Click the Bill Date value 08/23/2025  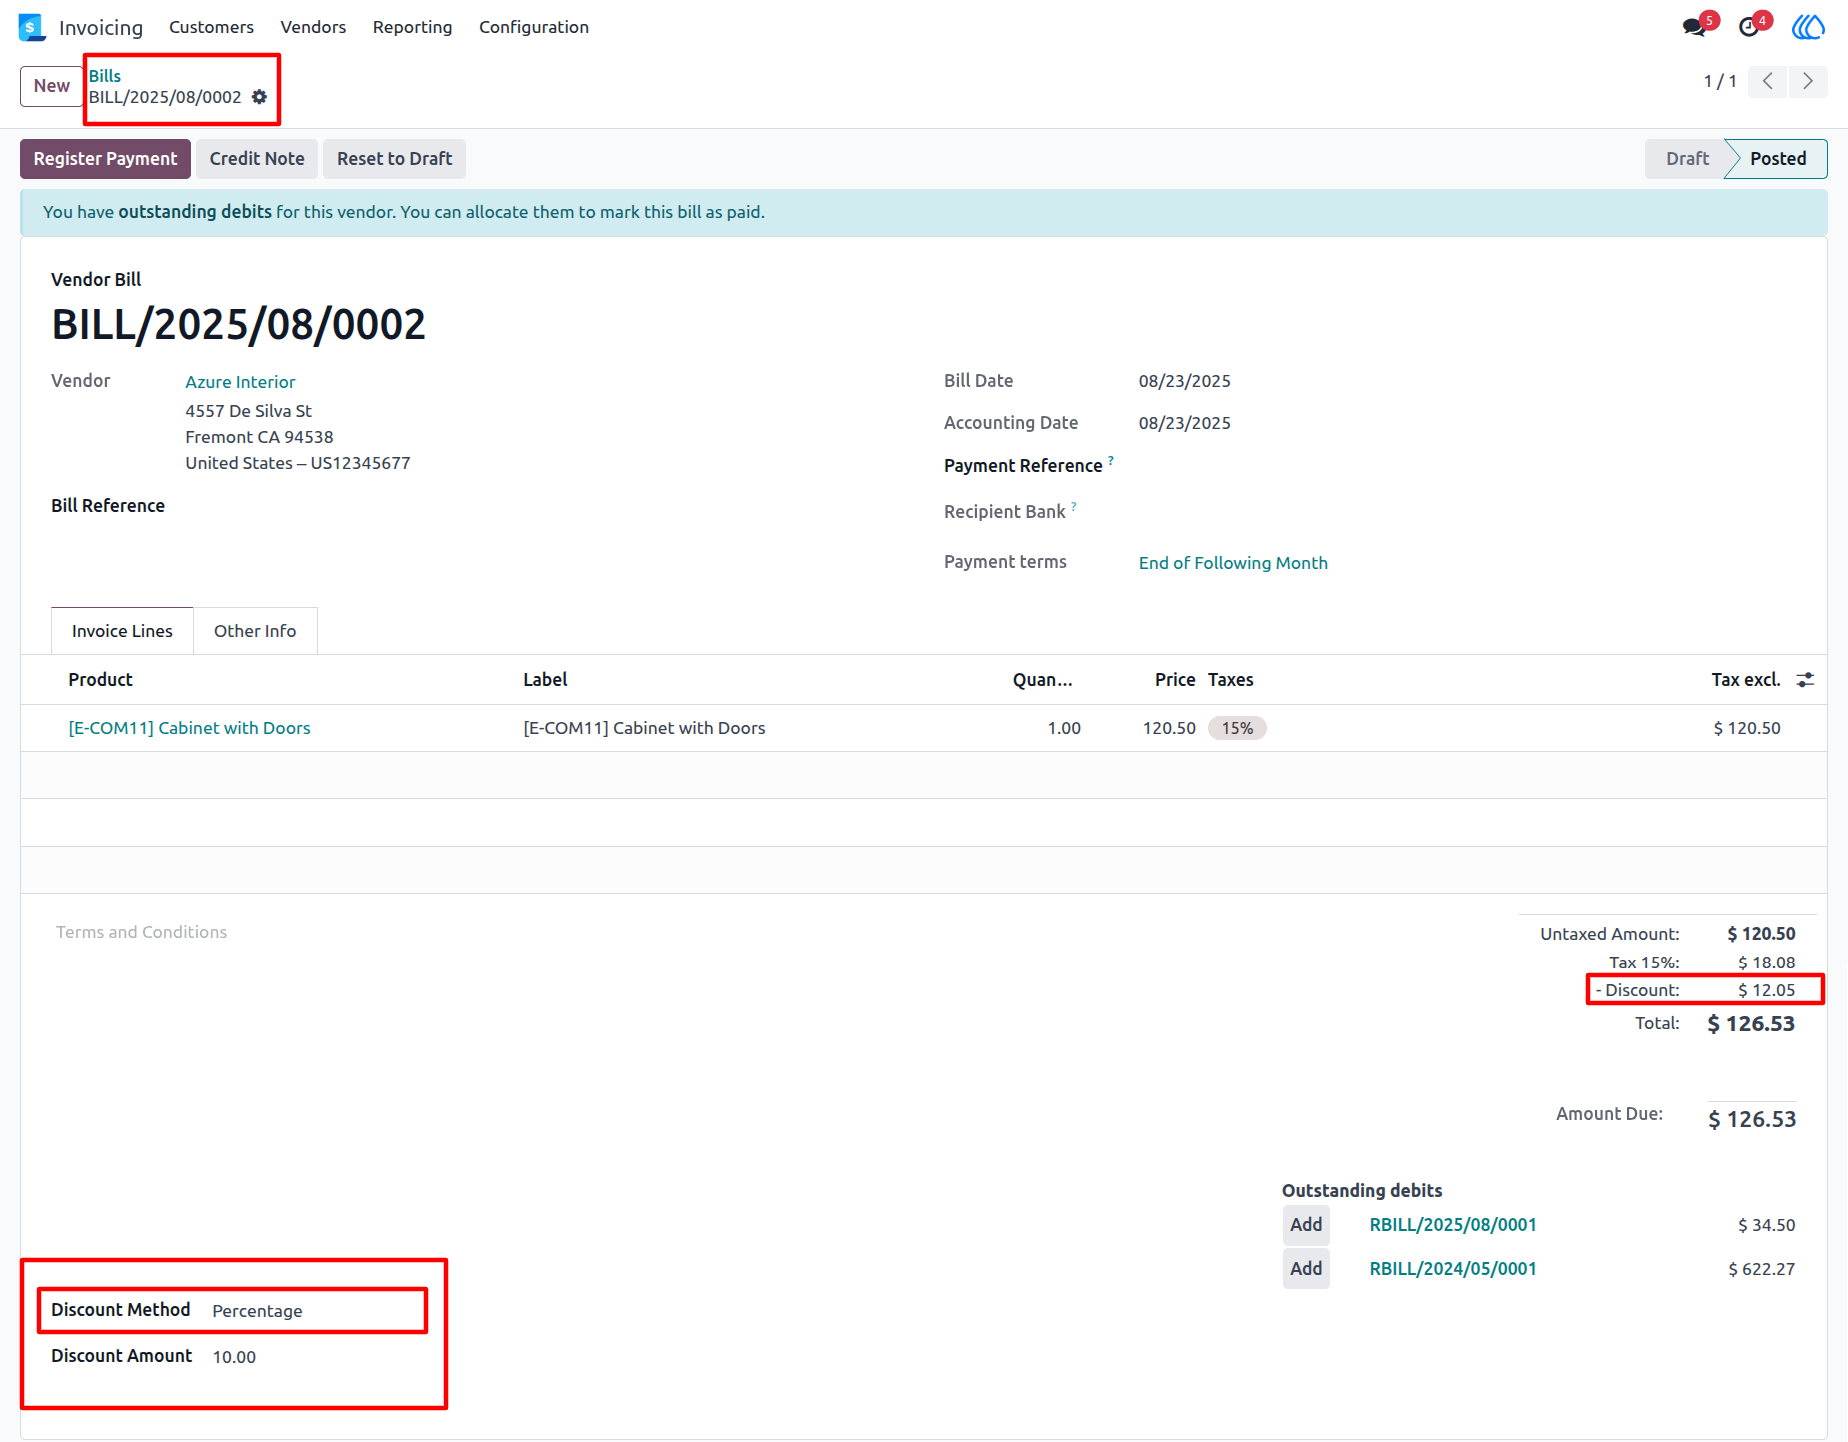1185,381
